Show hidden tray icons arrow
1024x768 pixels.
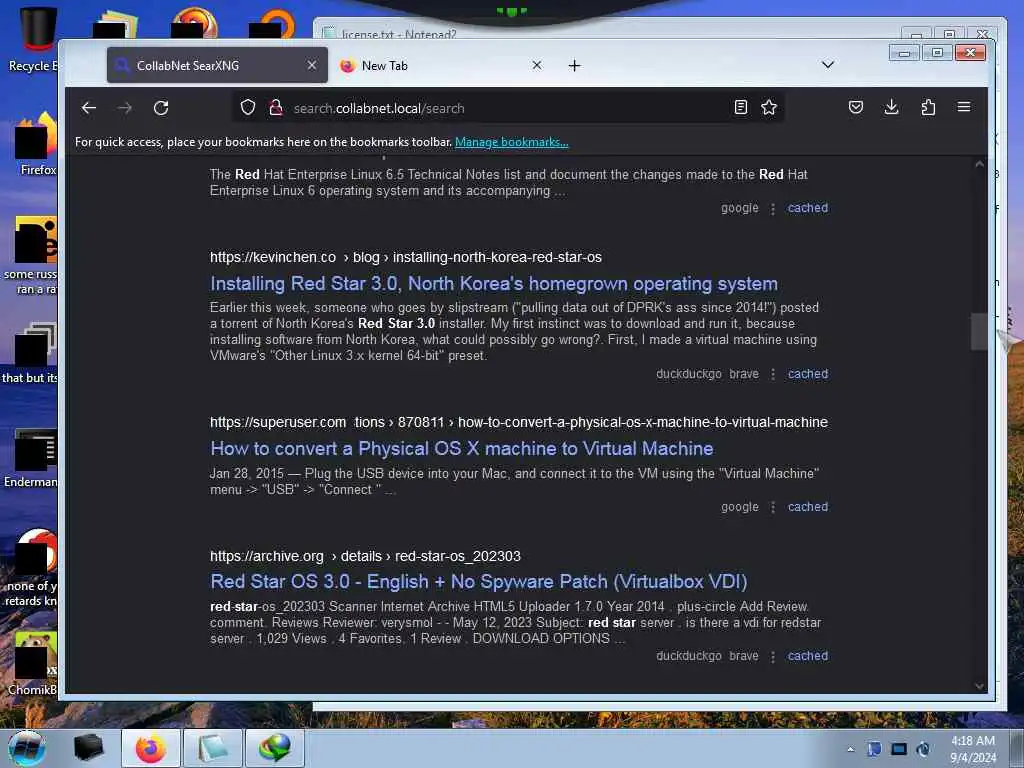[850, 749]
